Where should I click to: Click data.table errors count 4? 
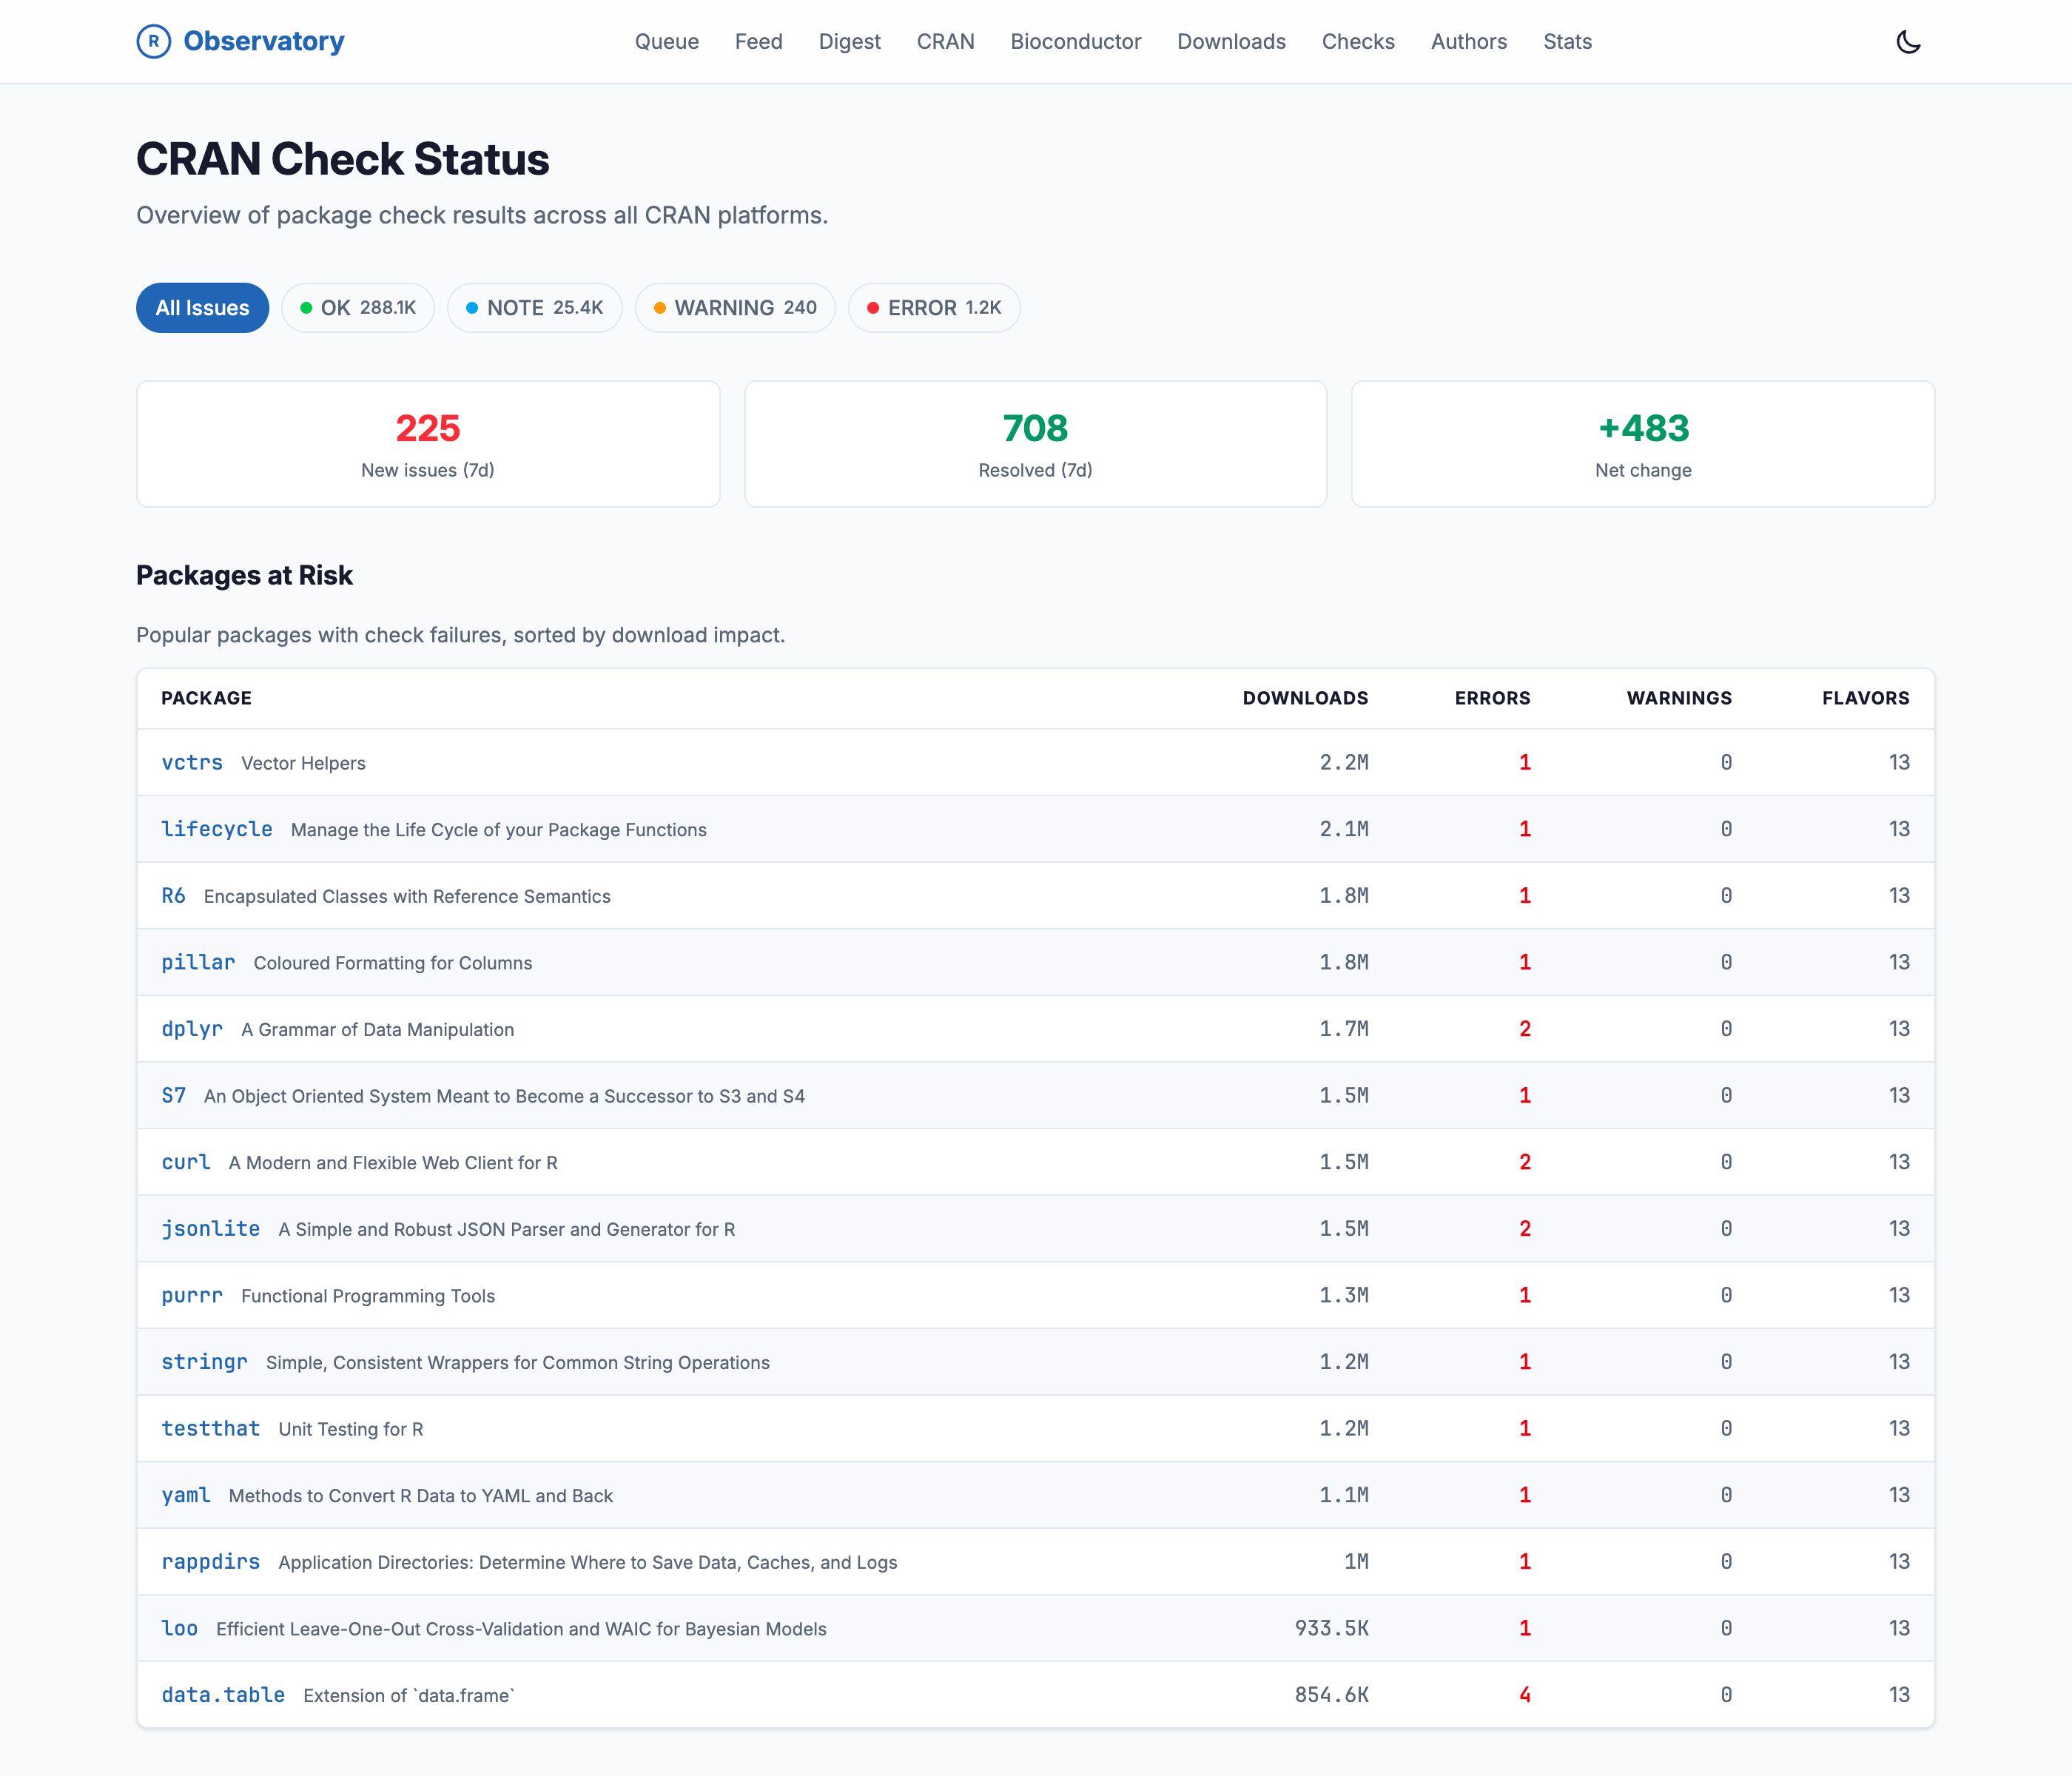(x=1524, y=1694)
